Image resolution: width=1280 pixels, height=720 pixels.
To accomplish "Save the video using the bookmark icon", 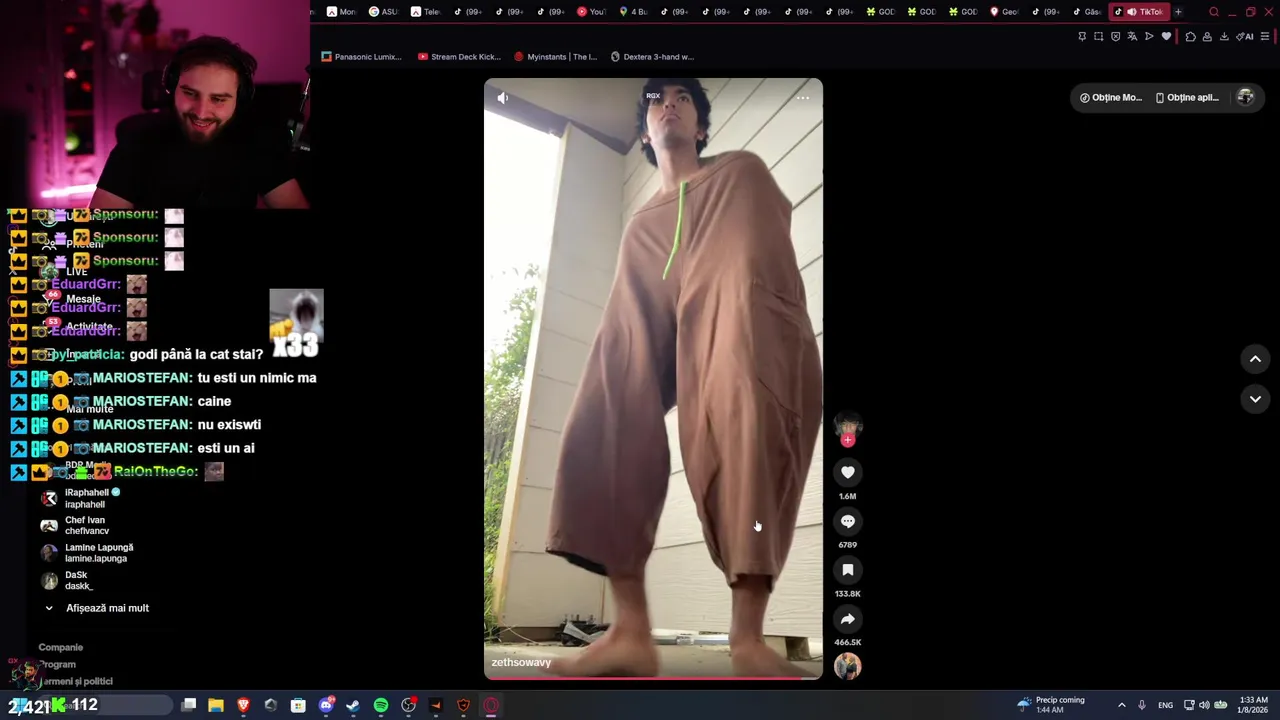I will 847,570.
